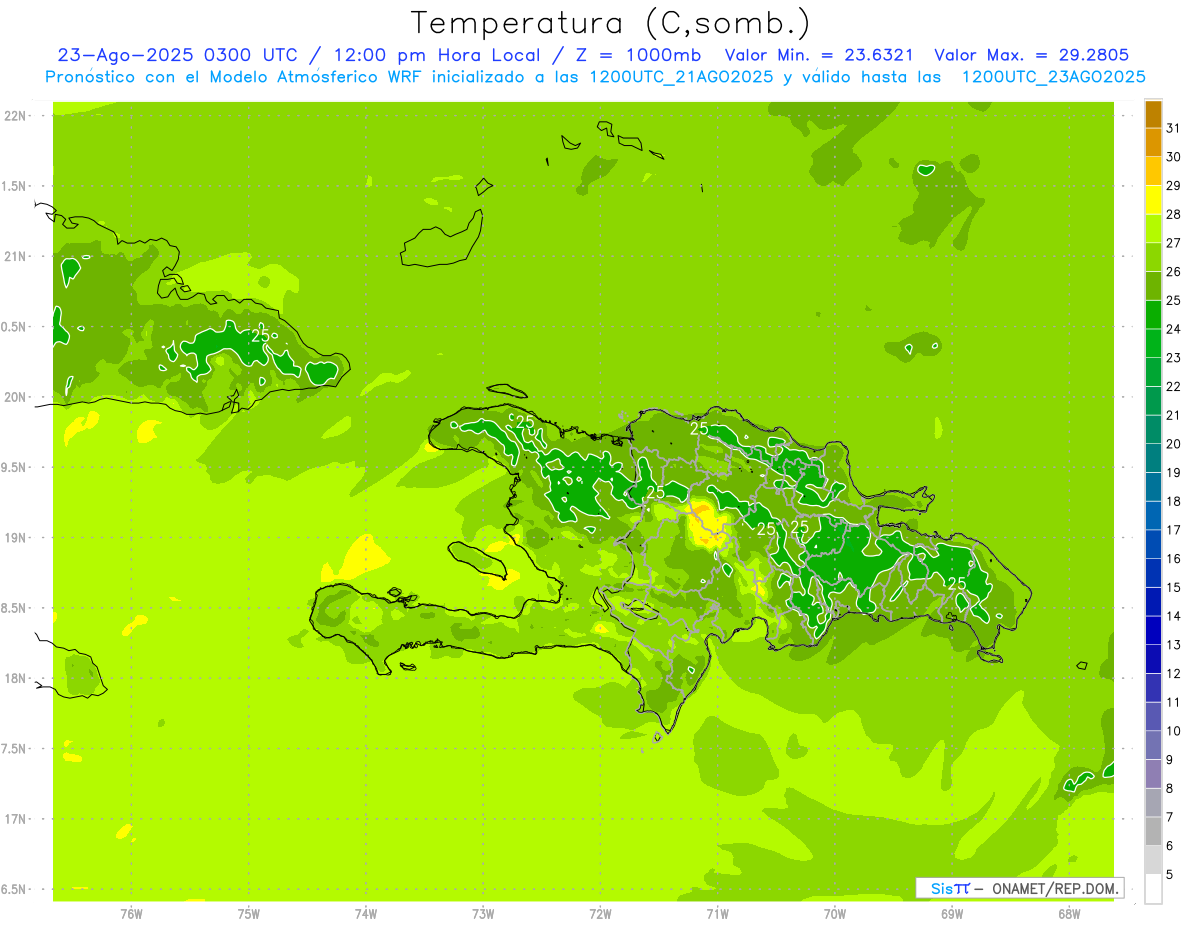Click the color bar label 25
This screenshot has width=1200, height=927.
[x=1173, y=300]
